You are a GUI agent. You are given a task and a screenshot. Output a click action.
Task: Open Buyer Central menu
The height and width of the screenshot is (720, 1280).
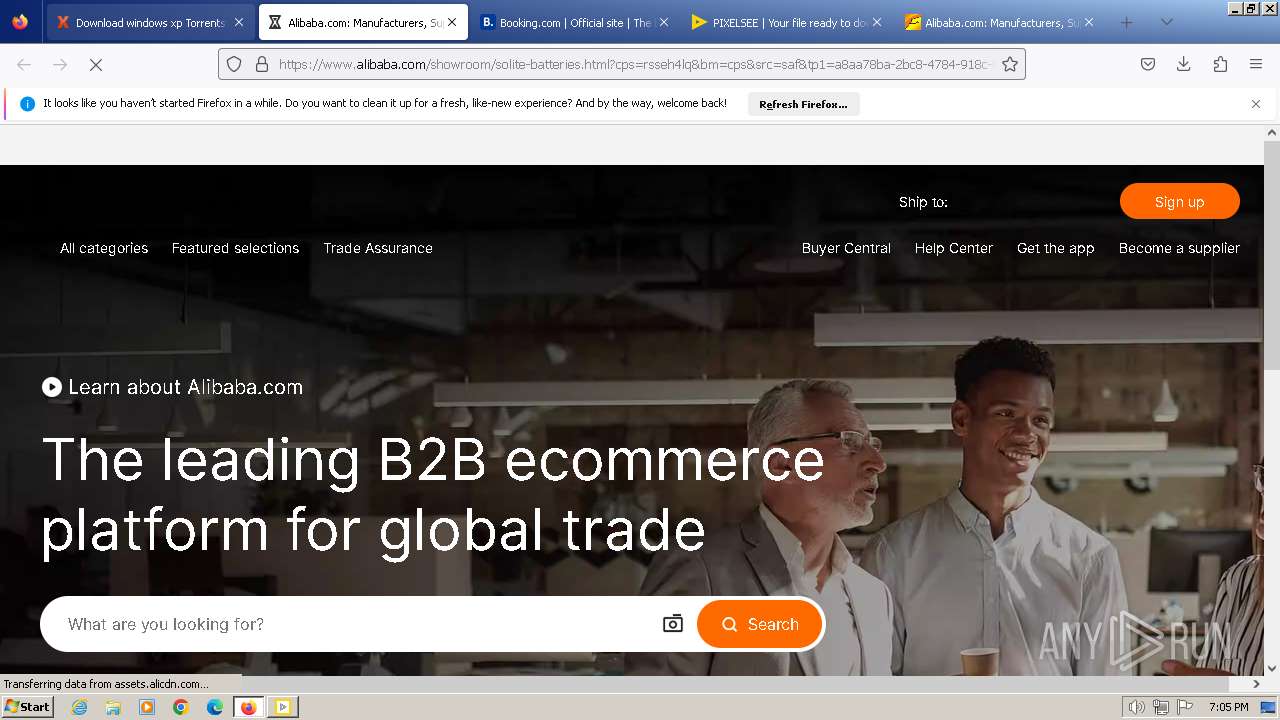(846, 248)
